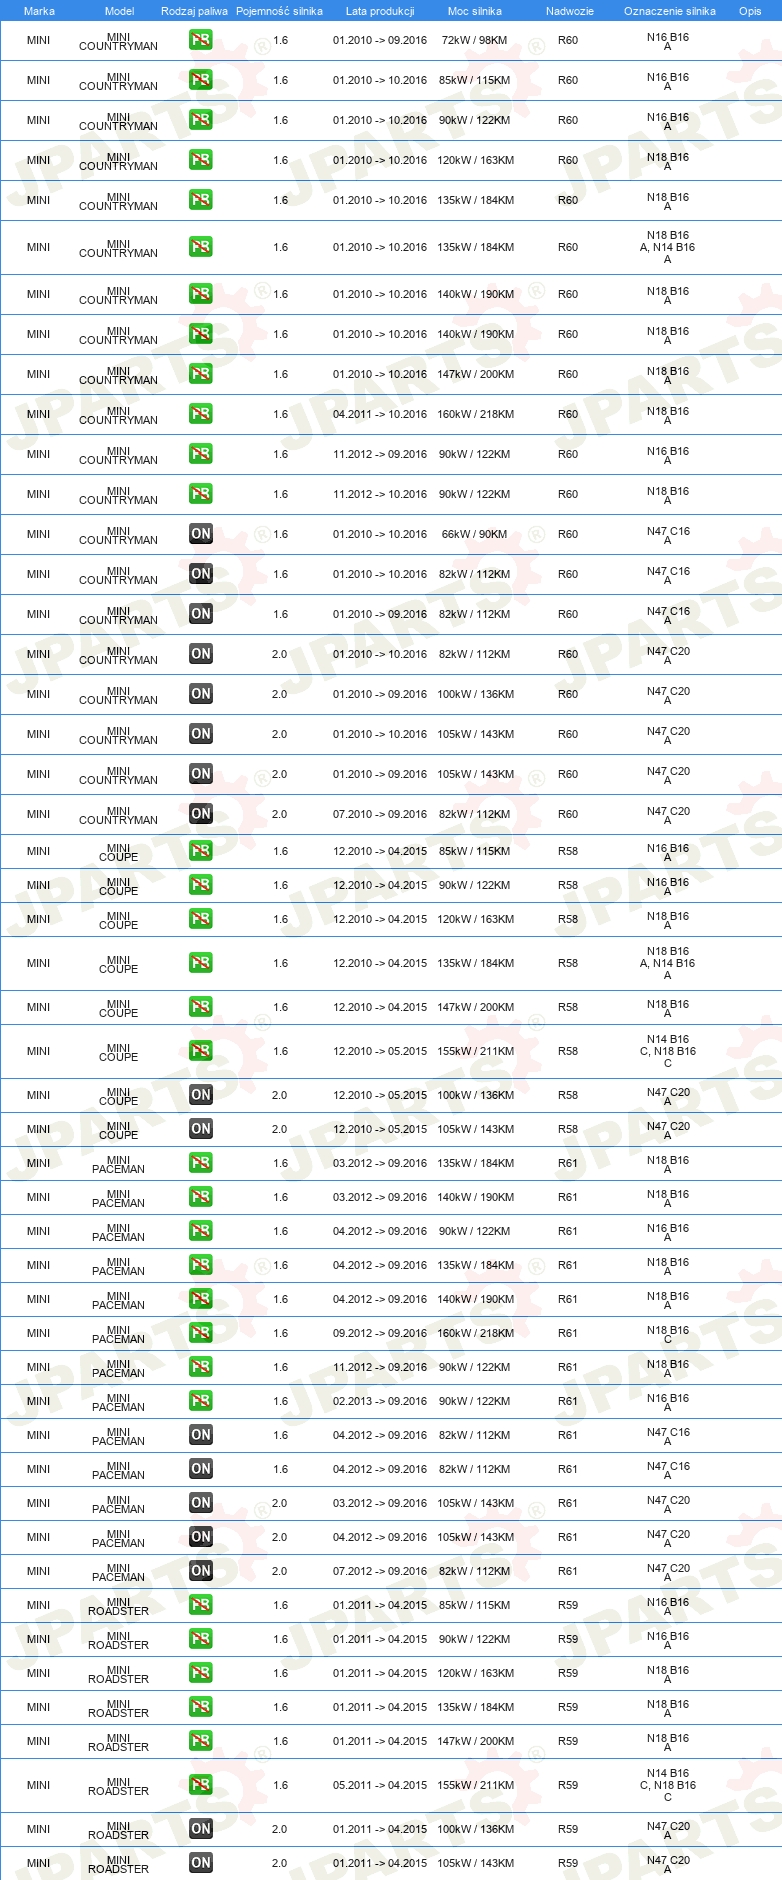The width and height of the screenshot is (782, 1880).
Task: Click diesel ON icon for Countryman 100kW/136KM
Action: coord(201,694)
